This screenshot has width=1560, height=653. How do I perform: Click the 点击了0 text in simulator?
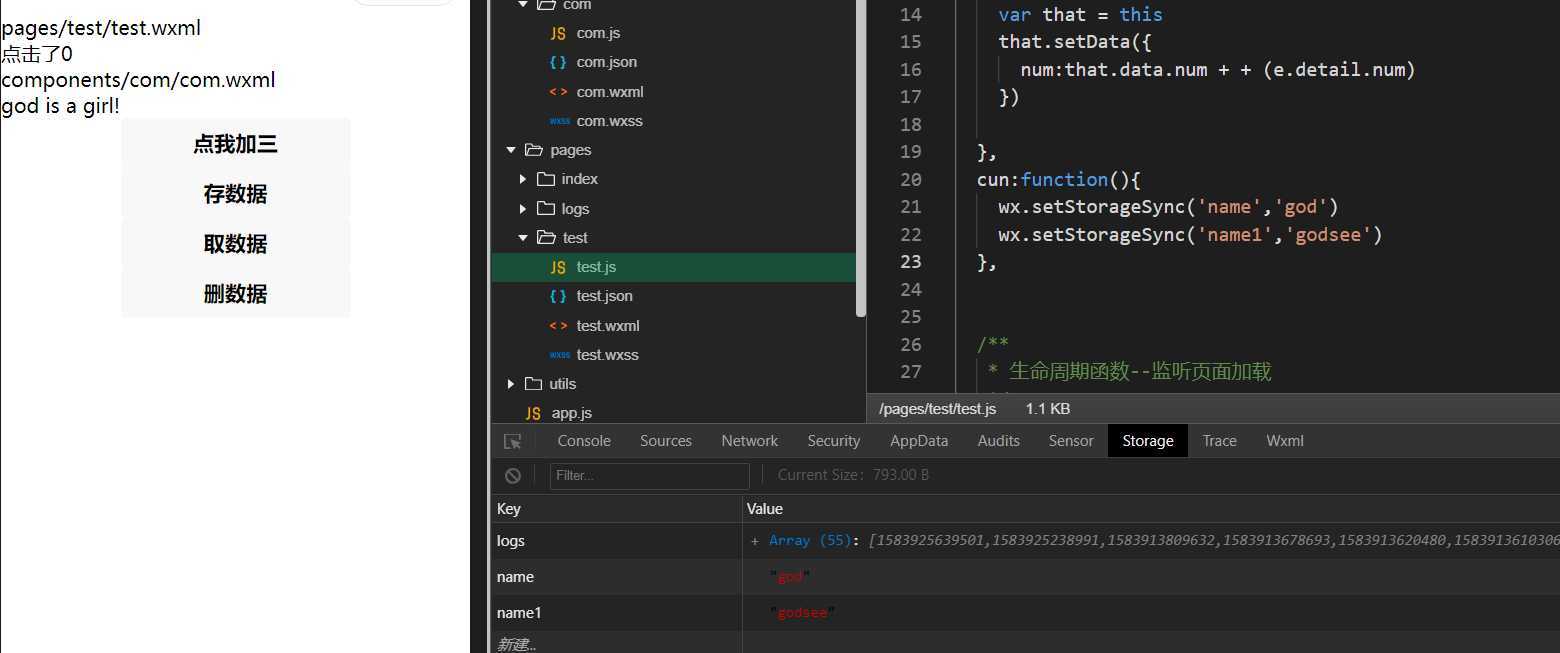tap(37, 54)
